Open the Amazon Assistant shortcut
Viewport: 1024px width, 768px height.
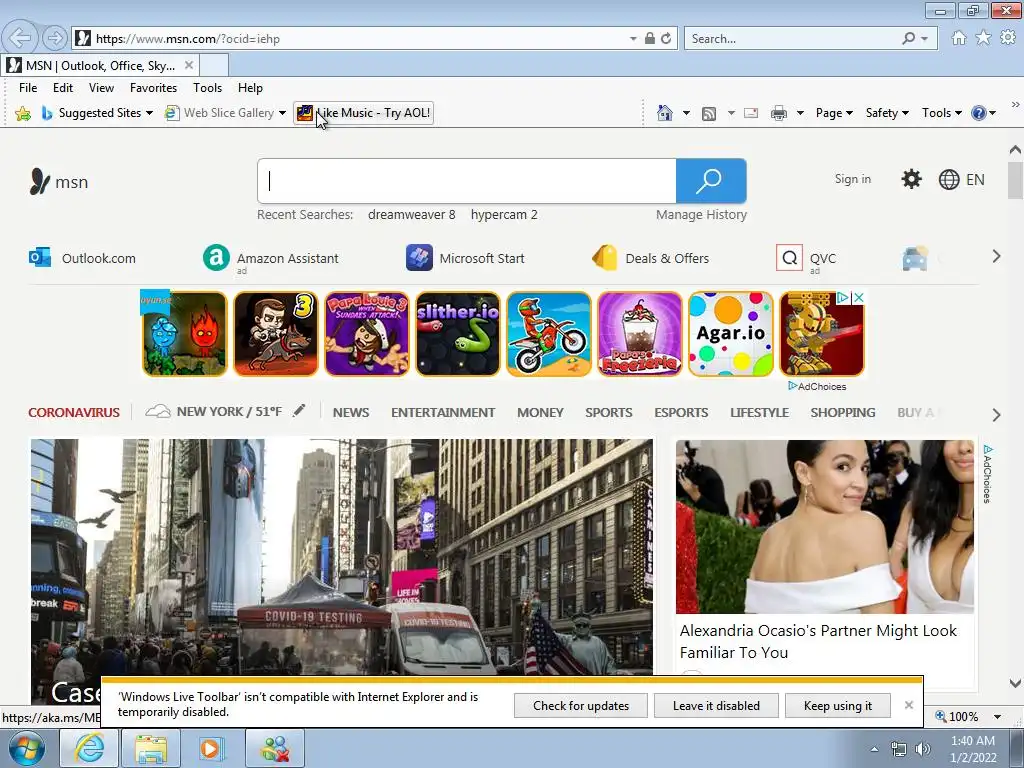pyautogui.click(x=270, y=259)
